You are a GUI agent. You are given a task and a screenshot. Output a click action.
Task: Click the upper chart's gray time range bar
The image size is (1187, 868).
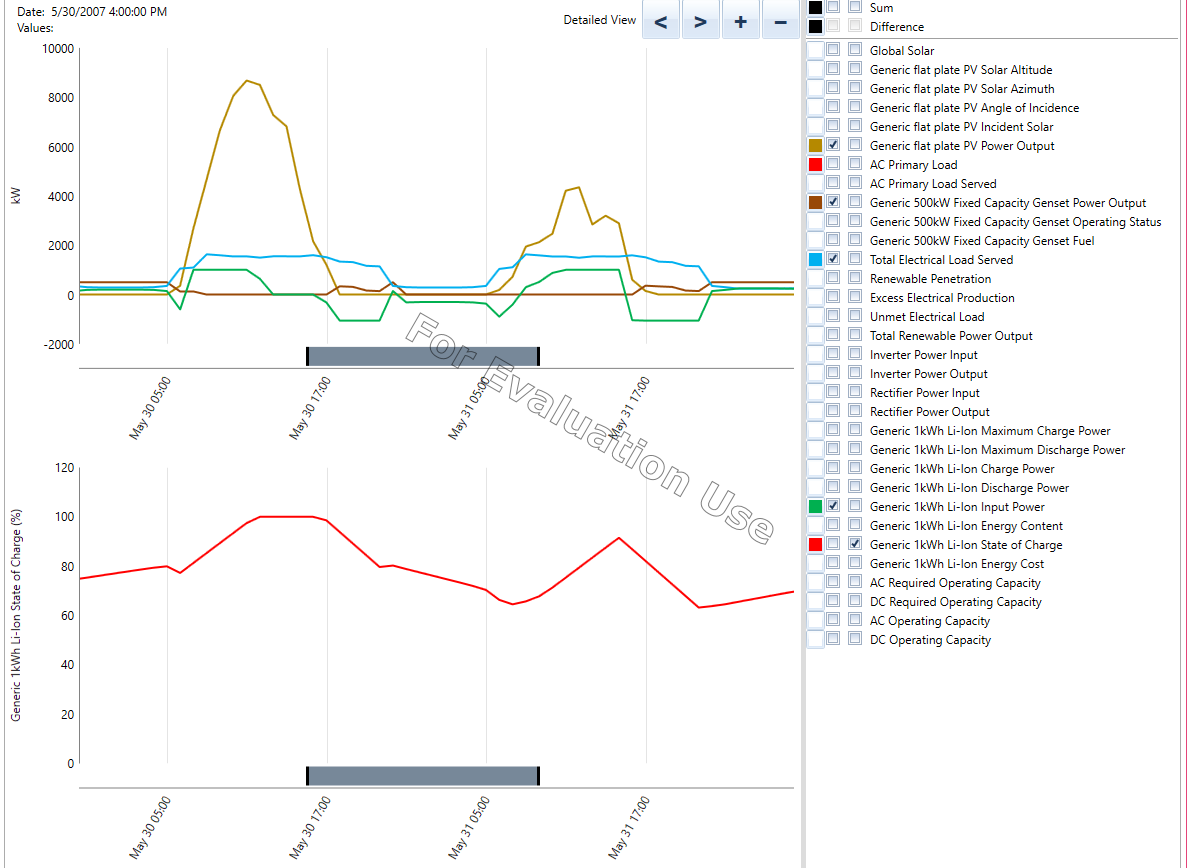[x=422, y=356]
